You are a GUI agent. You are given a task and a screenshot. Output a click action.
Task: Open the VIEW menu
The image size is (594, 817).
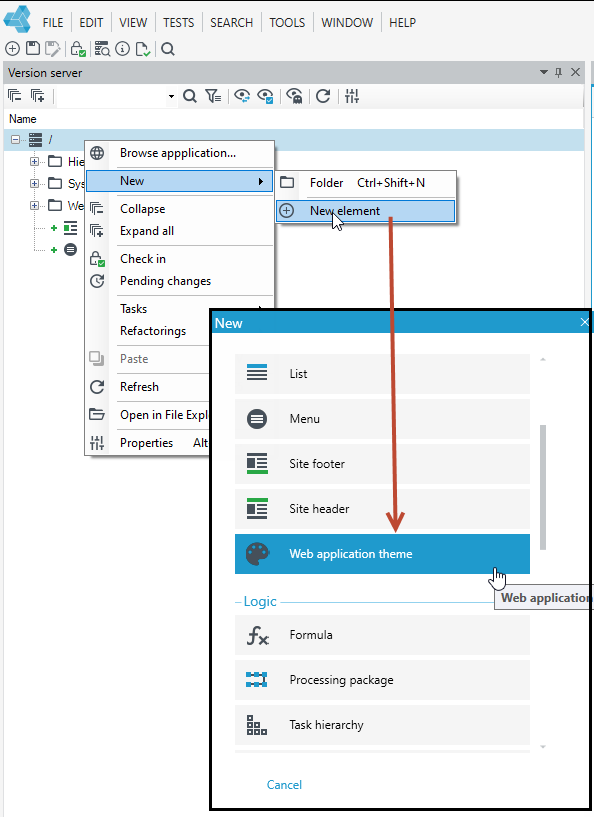133,22
